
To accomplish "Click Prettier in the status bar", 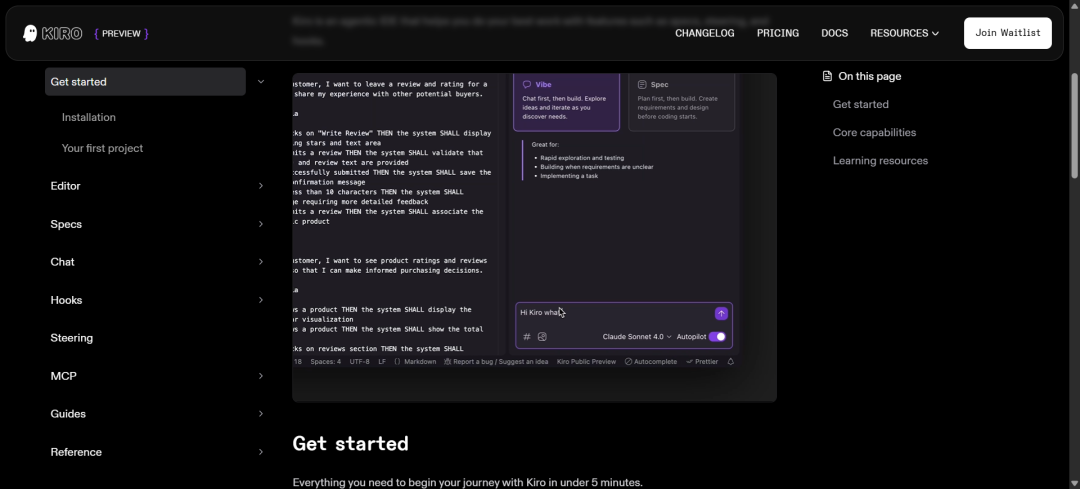I will [x=702, y=362].
